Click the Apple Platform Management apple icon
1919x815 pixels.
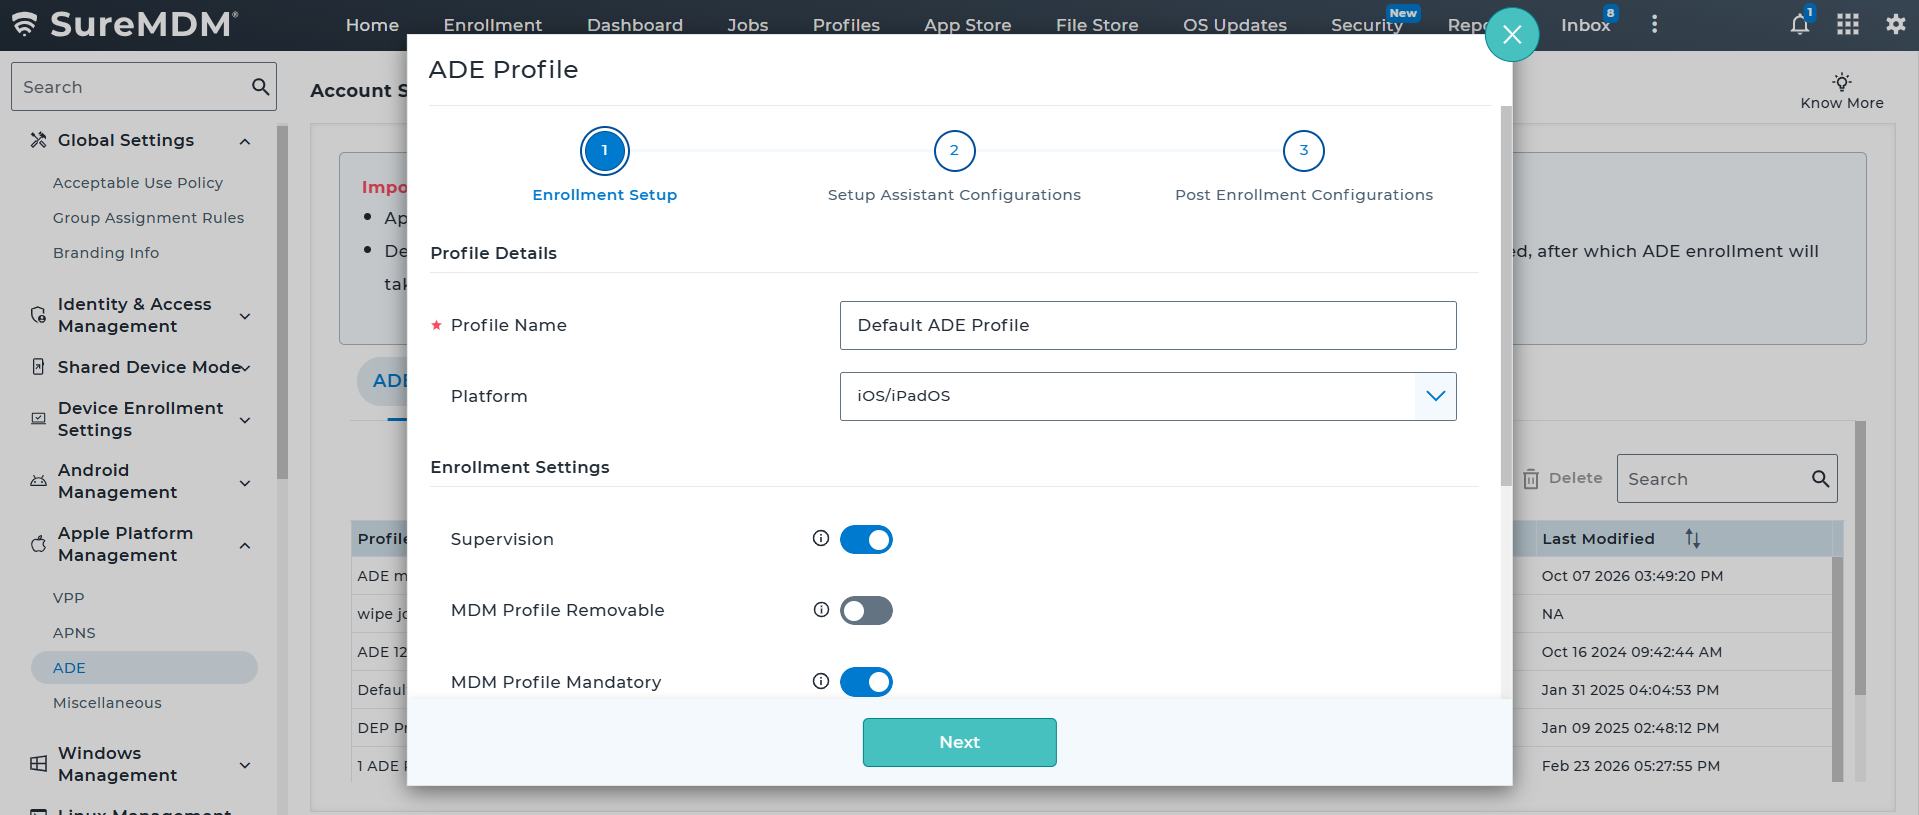[38, 544]
